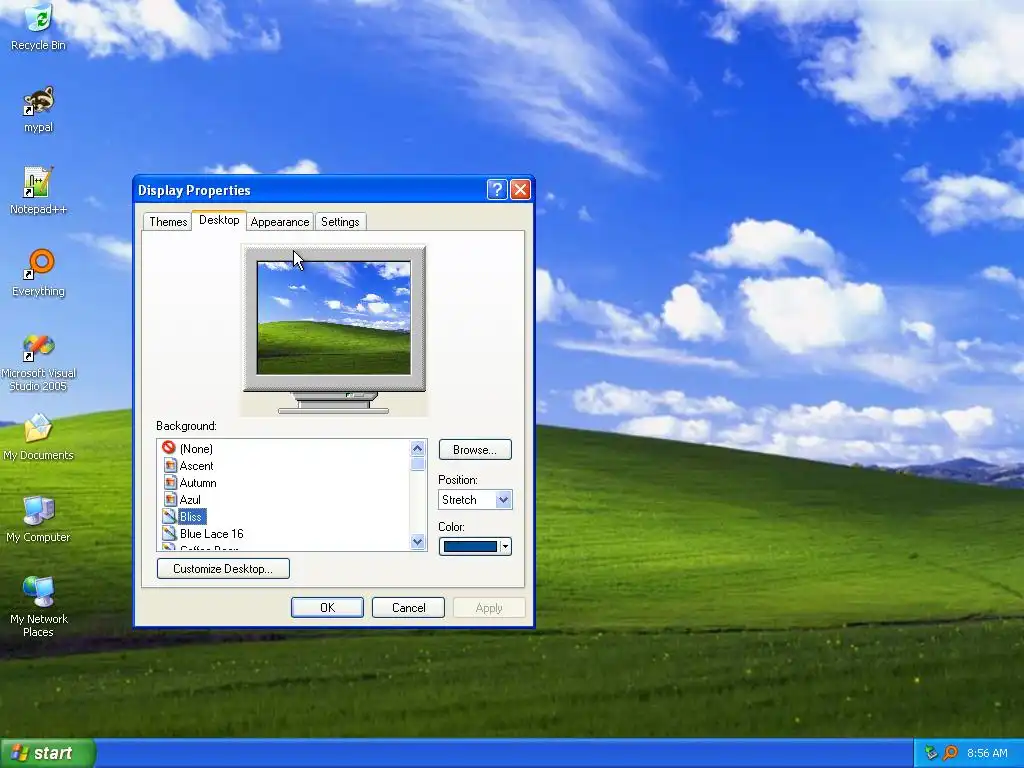Select the My Network Places icon
Screen dimensions: 1024x768
tap(39, 607)
